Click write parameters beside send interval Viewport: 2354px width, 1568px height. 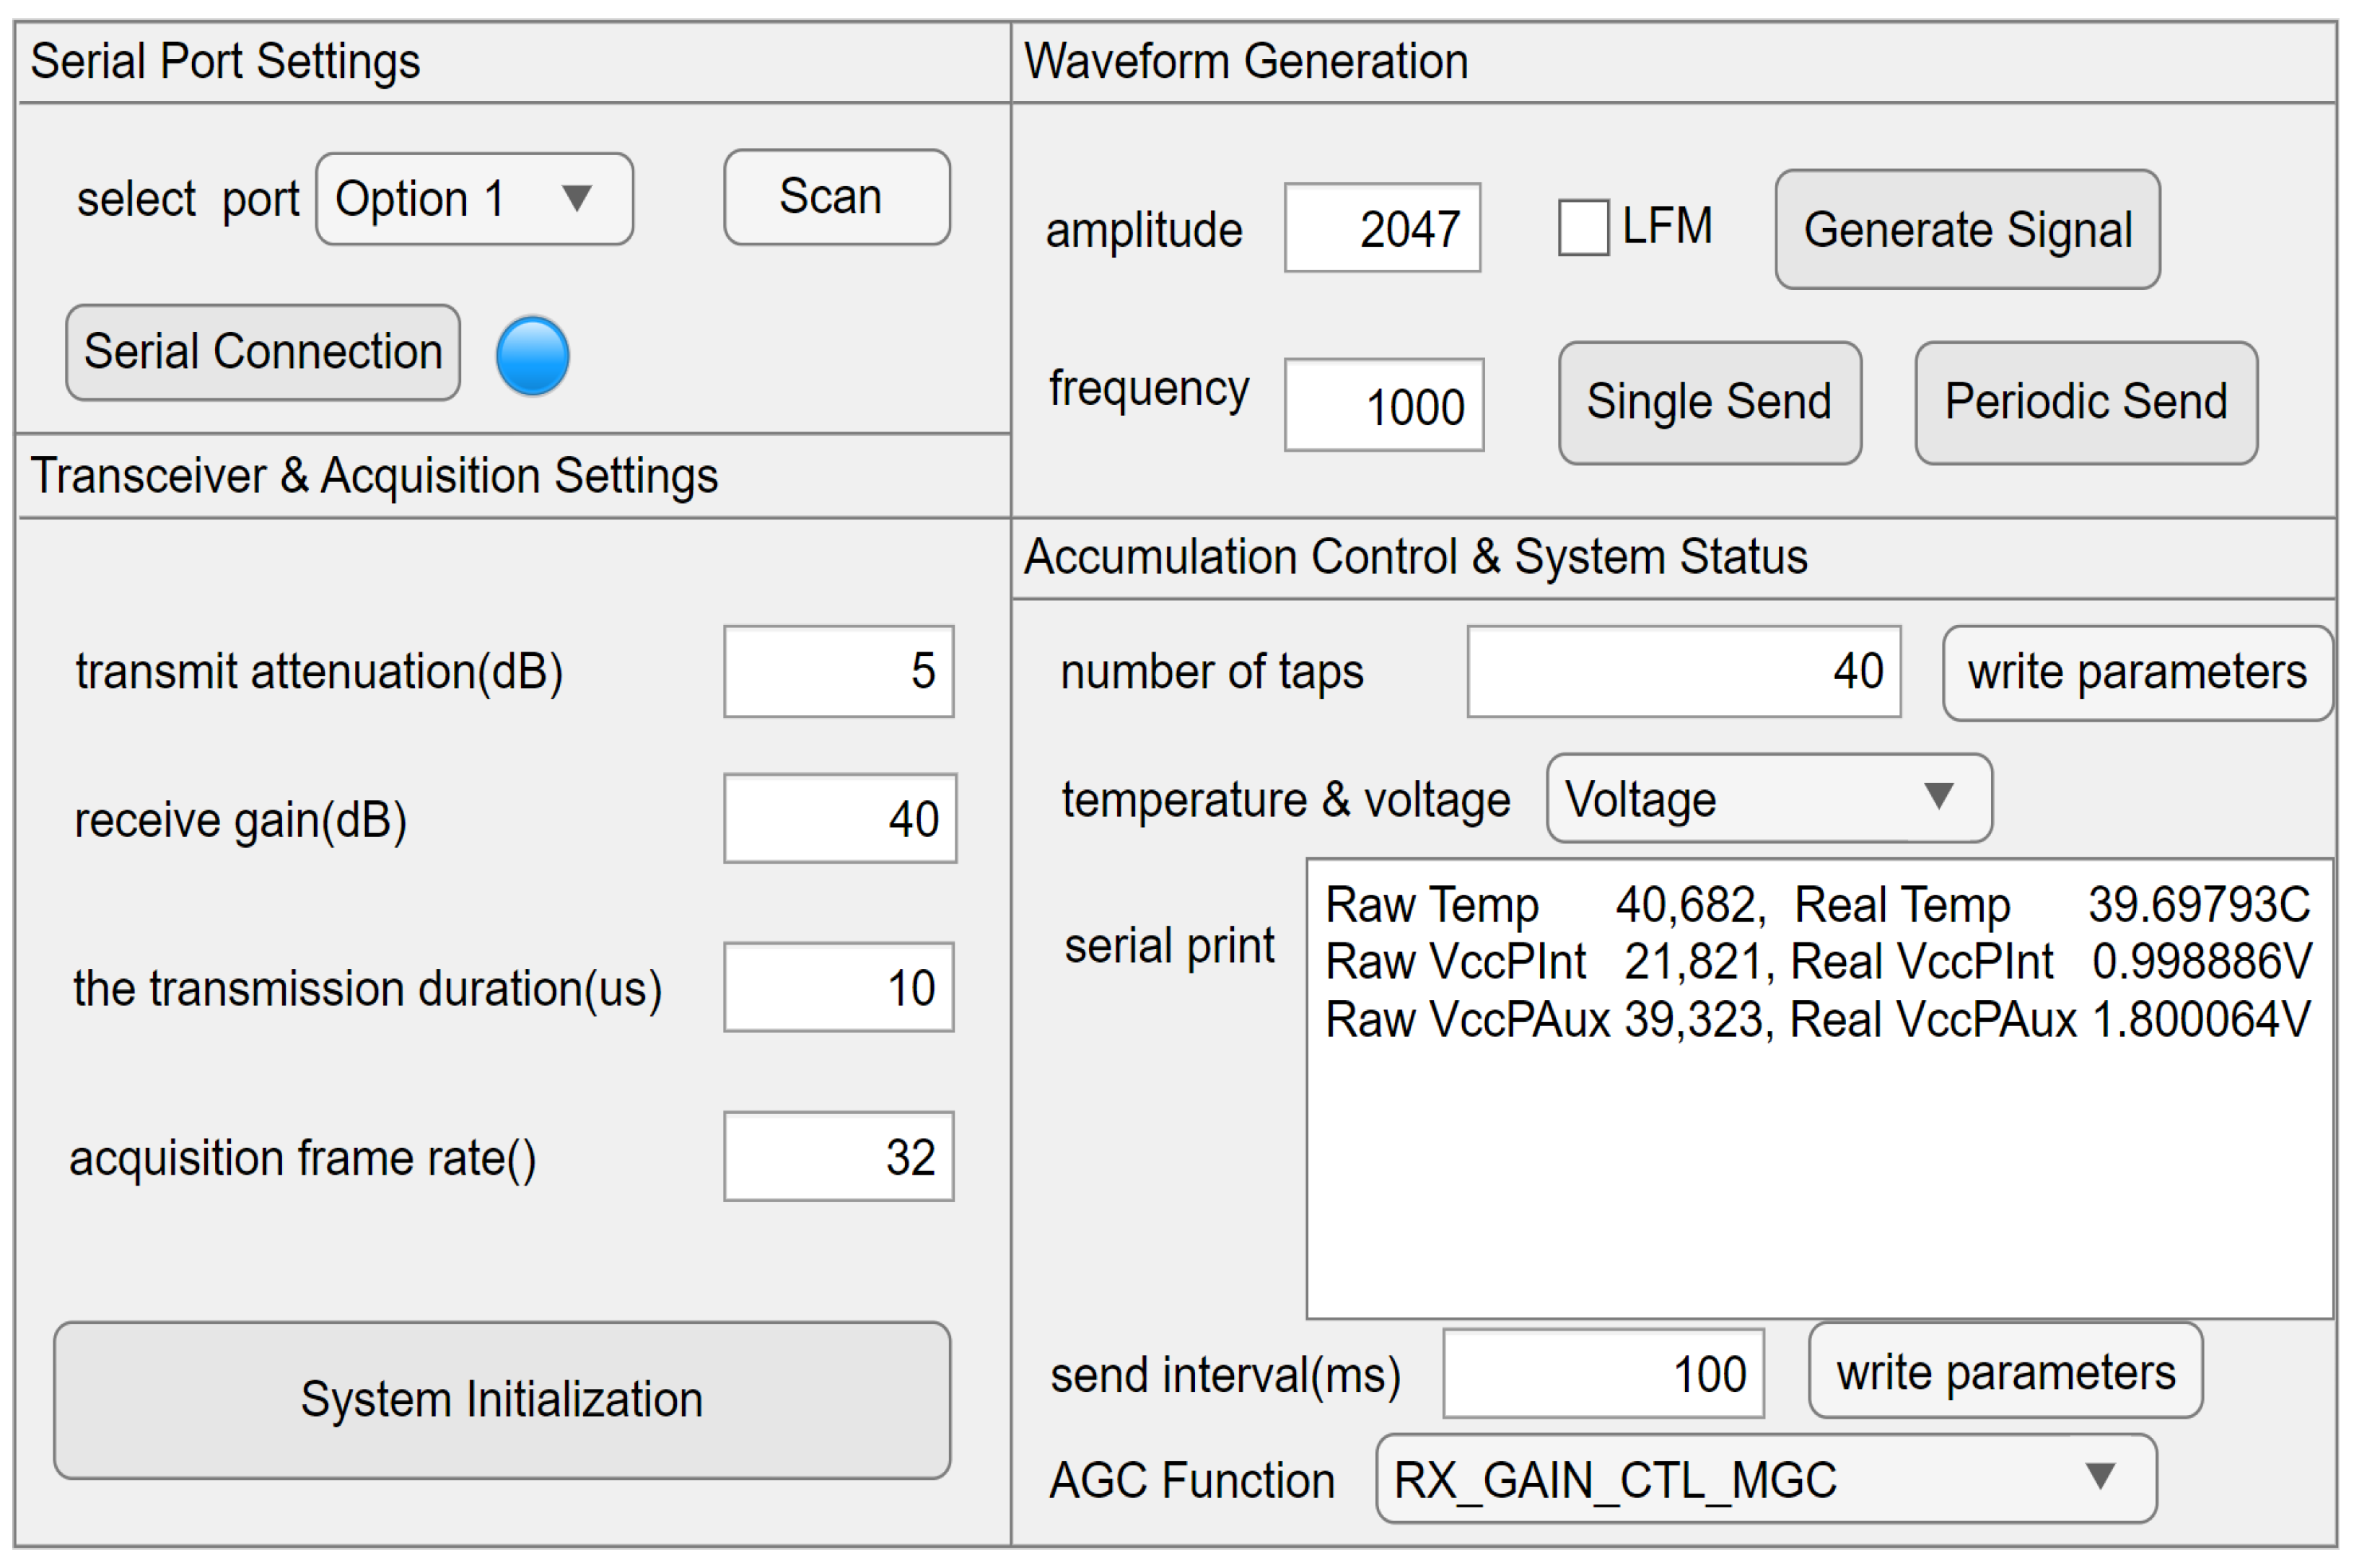(x=2004, y=1372)
